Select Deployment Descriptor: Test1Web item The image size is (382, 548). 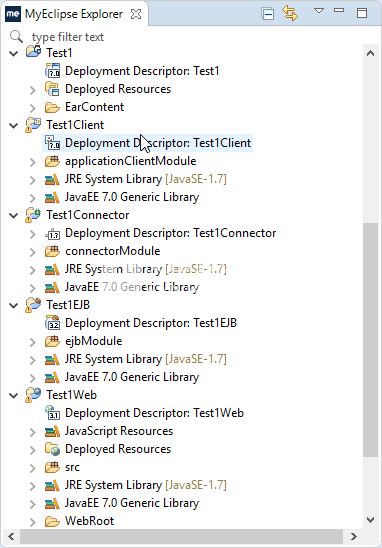tap(154, 413)
